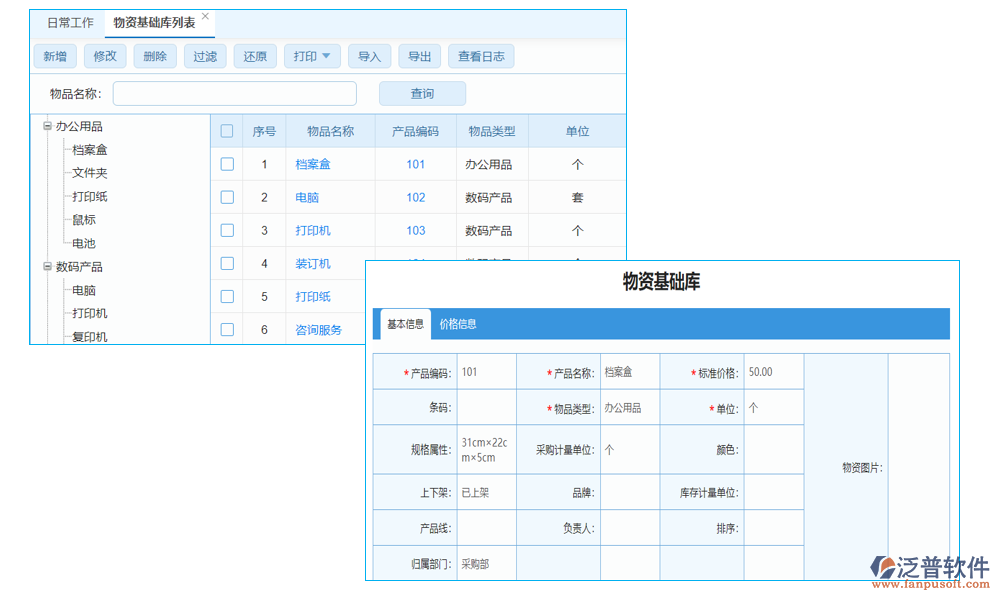
Task: Click the 新增 (Add) toolbar button
Action: (x=55, y=56)
